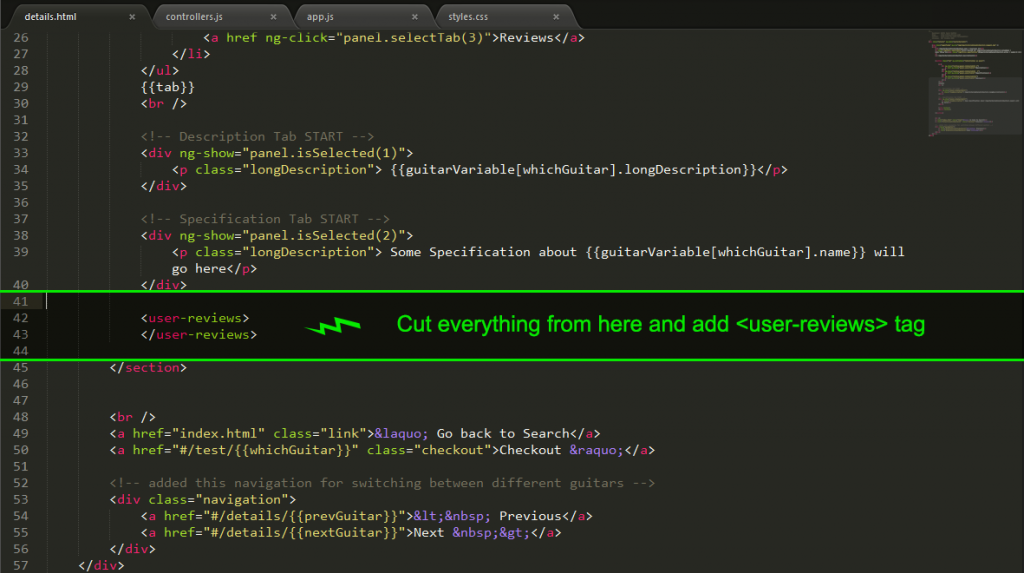Close the details.html tab
Screen dimensions: 1024x573
coord(132,17)
